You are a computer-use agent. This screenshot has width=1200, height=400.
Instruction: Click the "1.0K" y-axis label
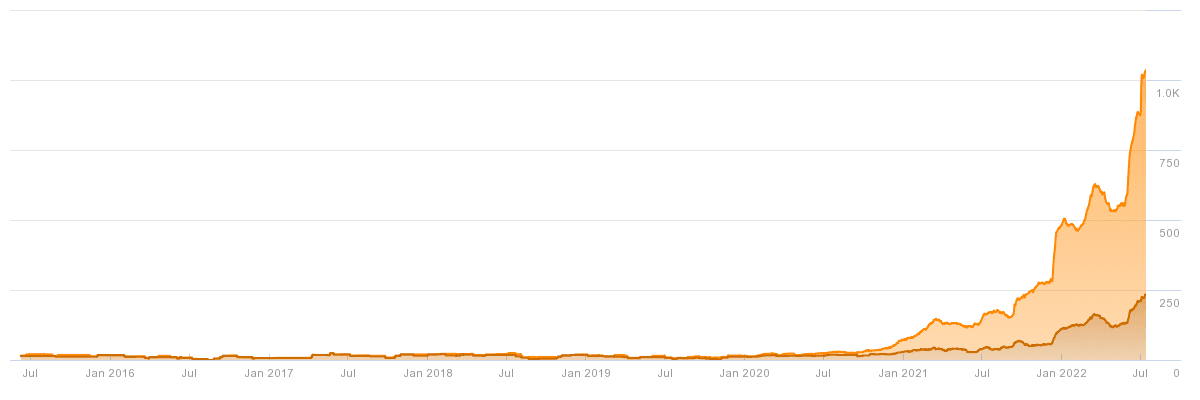coord(1167,93)
